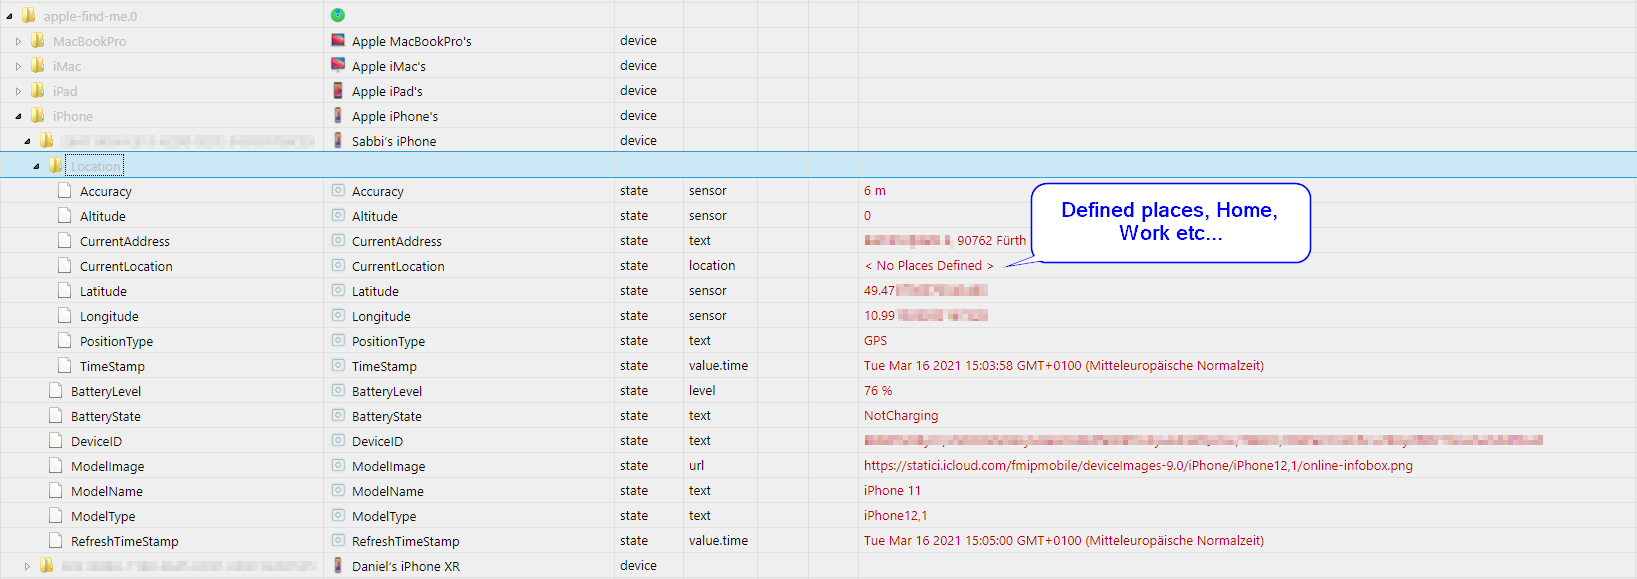This screenshot has height=579, width=1637.
Task: Collapse the iPhone folder
Action: (x=18, y=116)
